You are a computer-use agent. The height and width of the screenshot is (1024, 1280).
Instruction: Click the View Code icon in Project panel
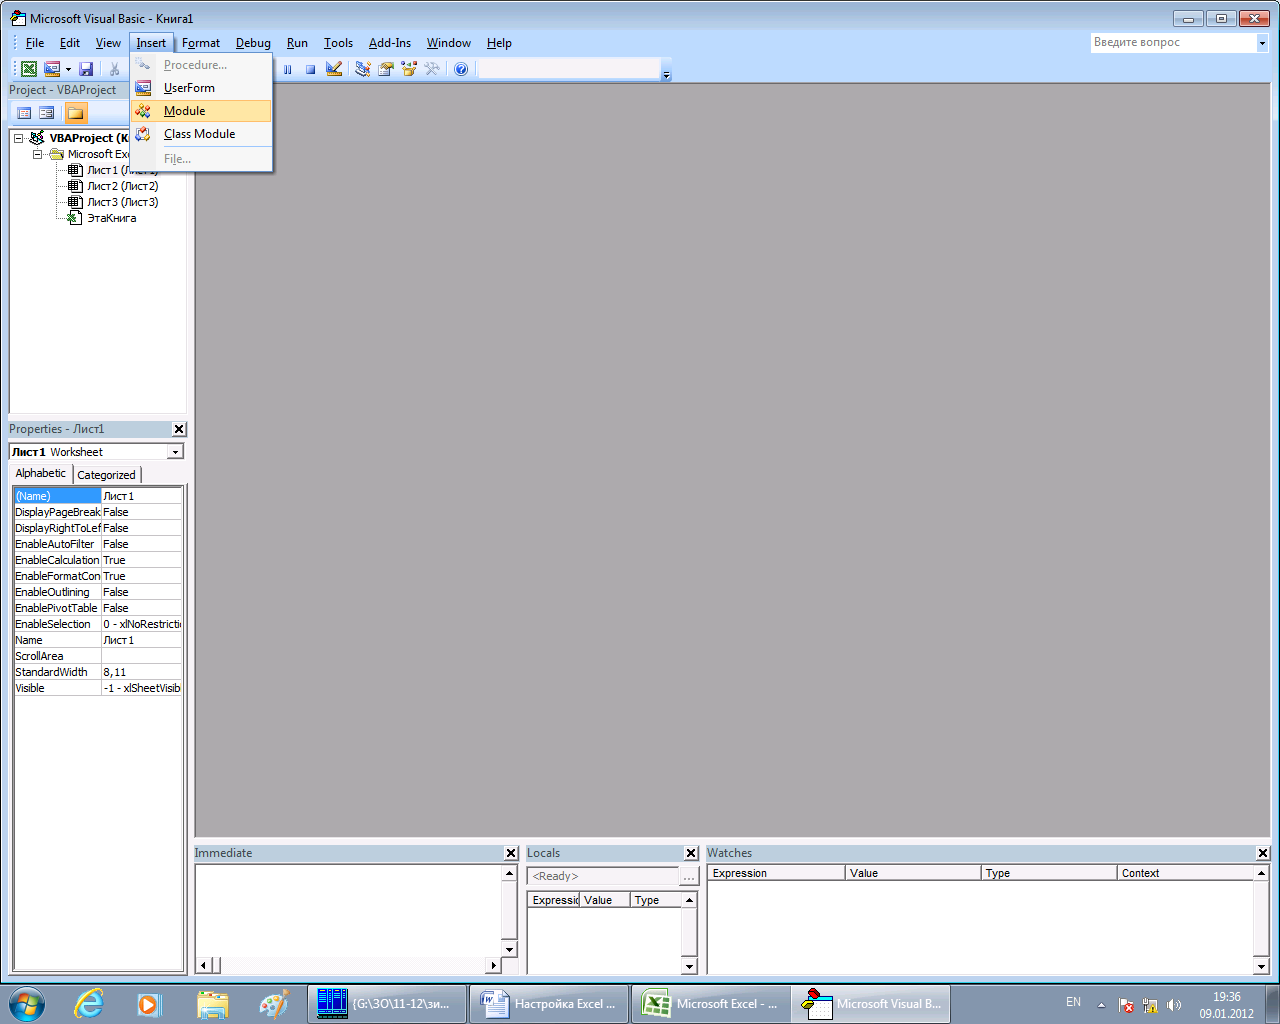24,113
